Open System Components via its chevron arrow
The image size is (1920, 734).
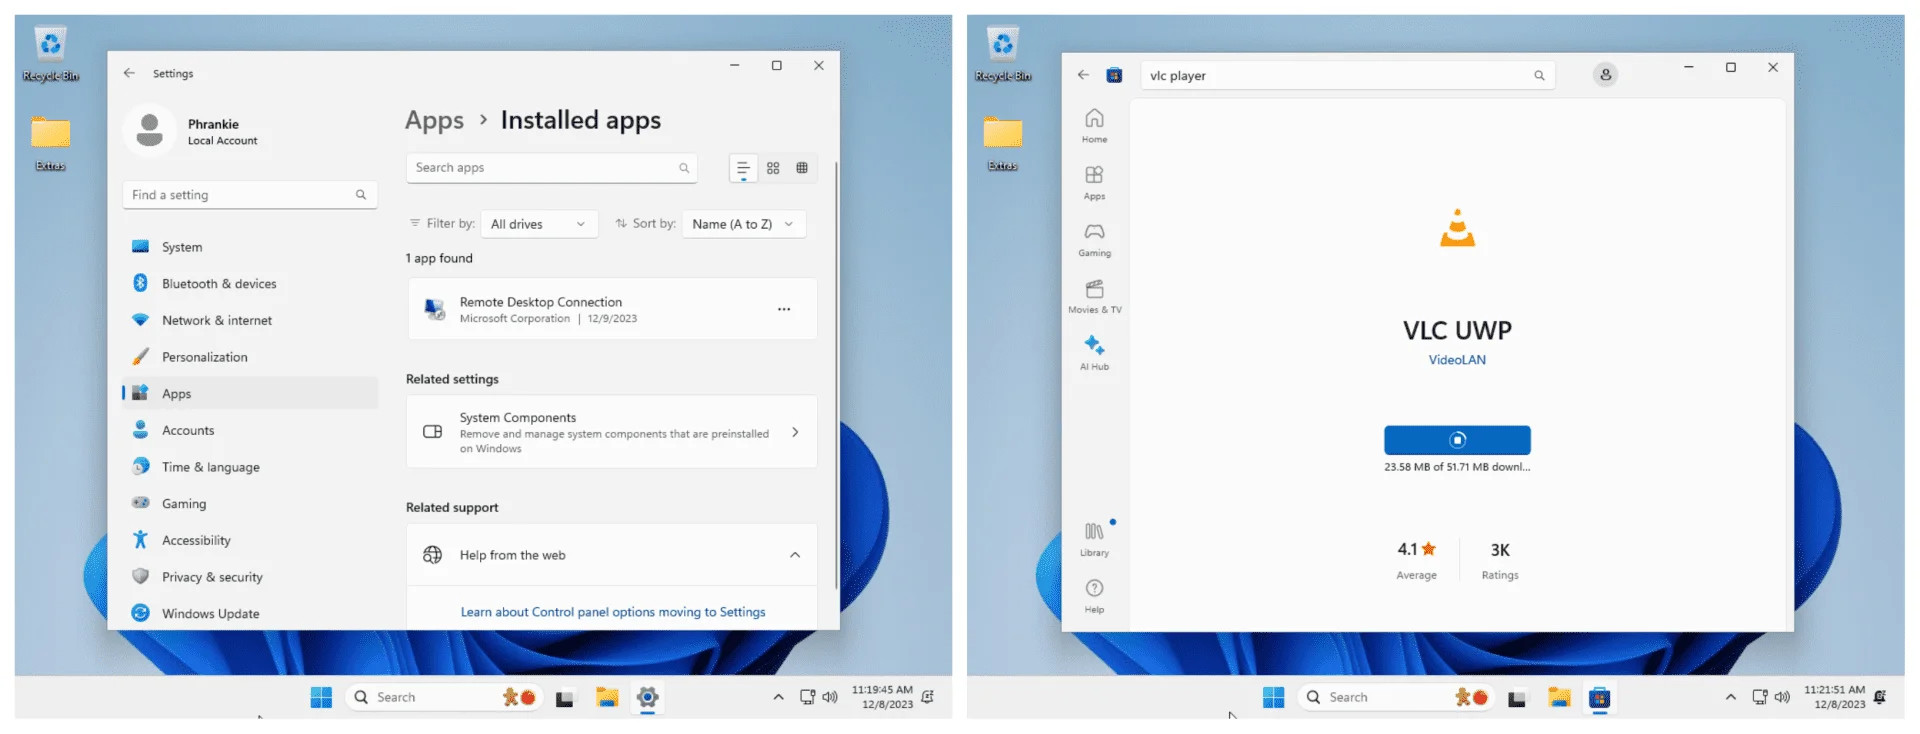(x=795, y=432)
